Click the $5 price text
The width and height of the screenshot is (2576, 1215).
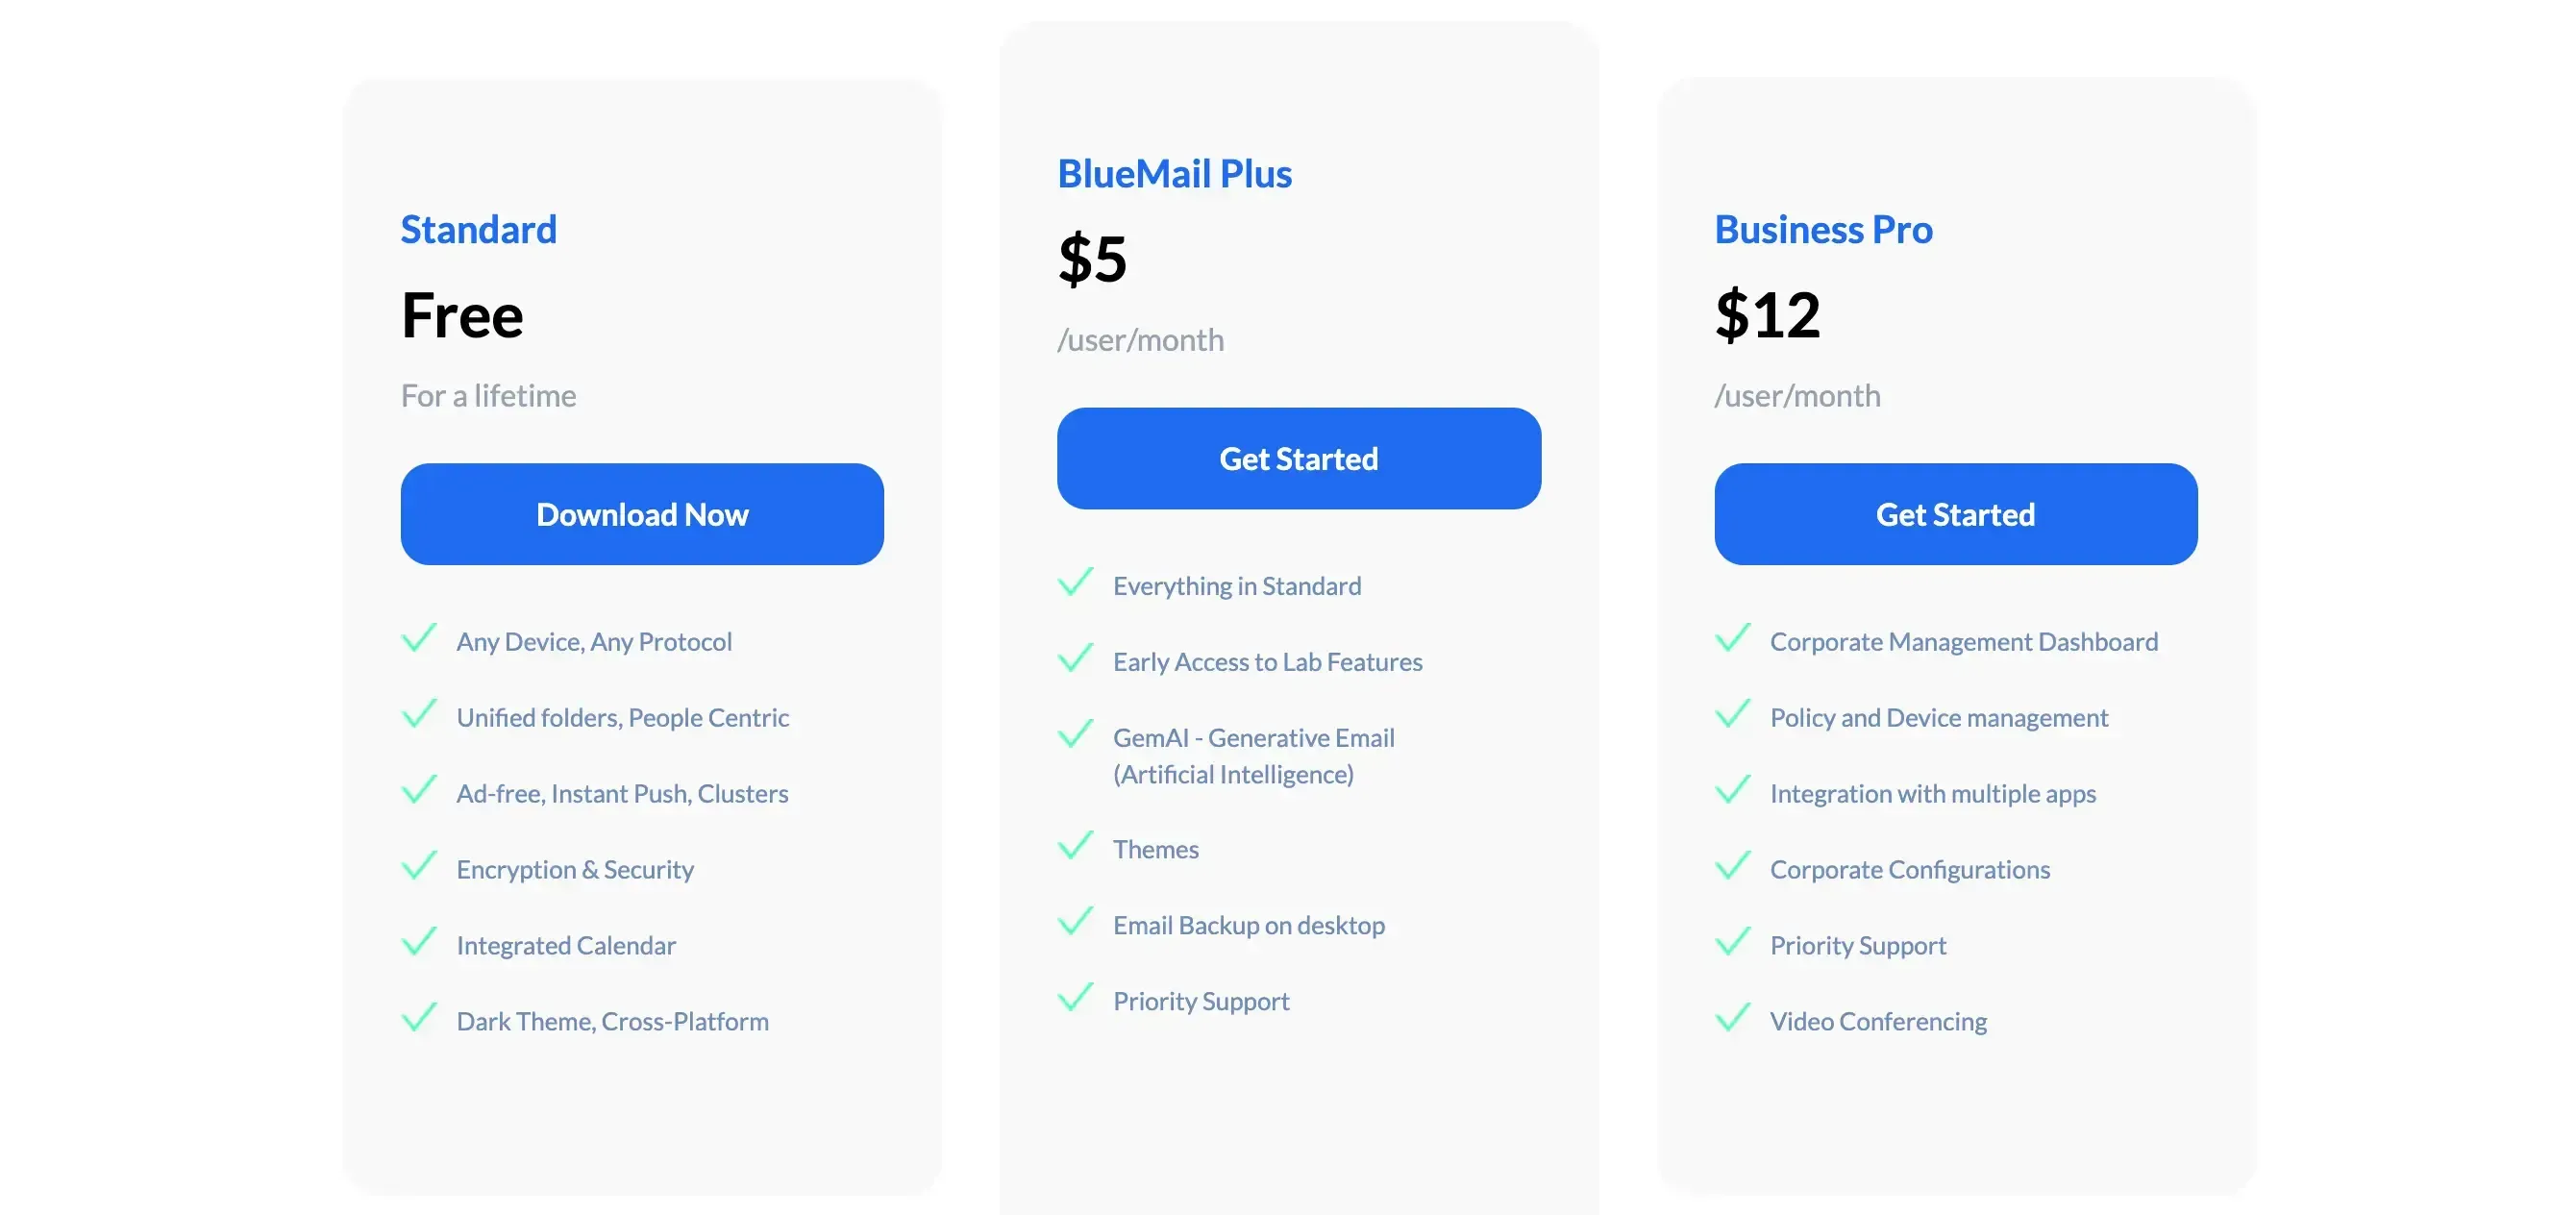click(x=1094, y=262)
